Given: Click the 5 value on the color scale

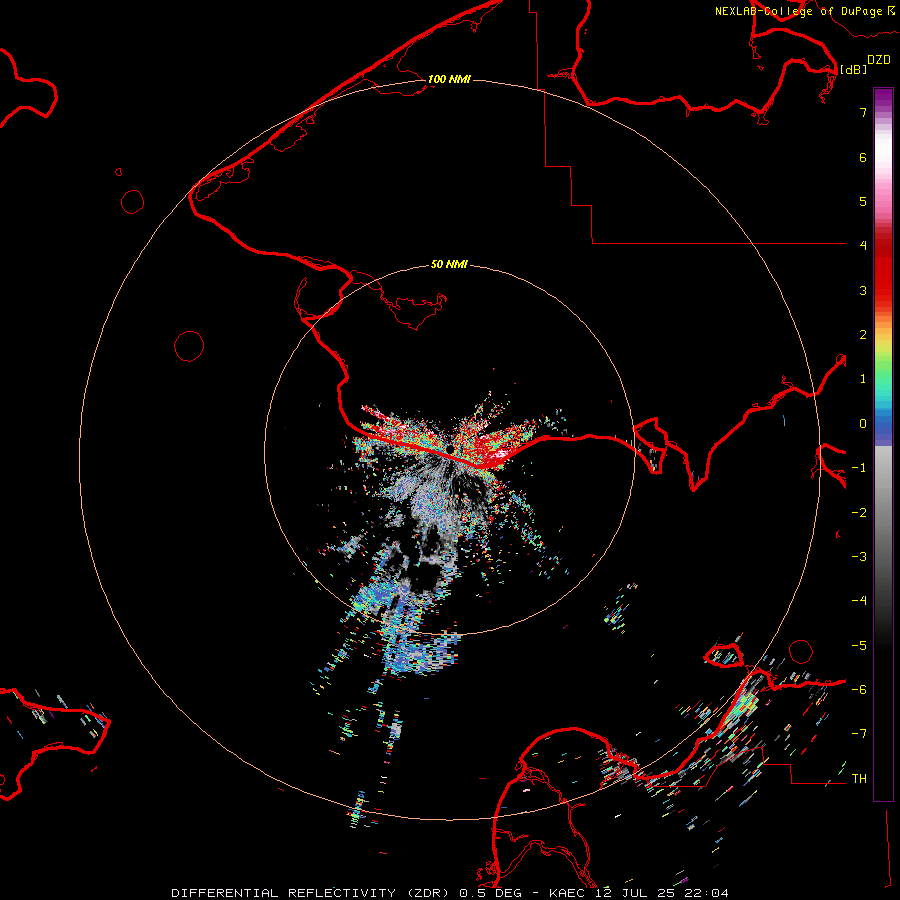Looking at the screenshot, I should tap(863, 201).
